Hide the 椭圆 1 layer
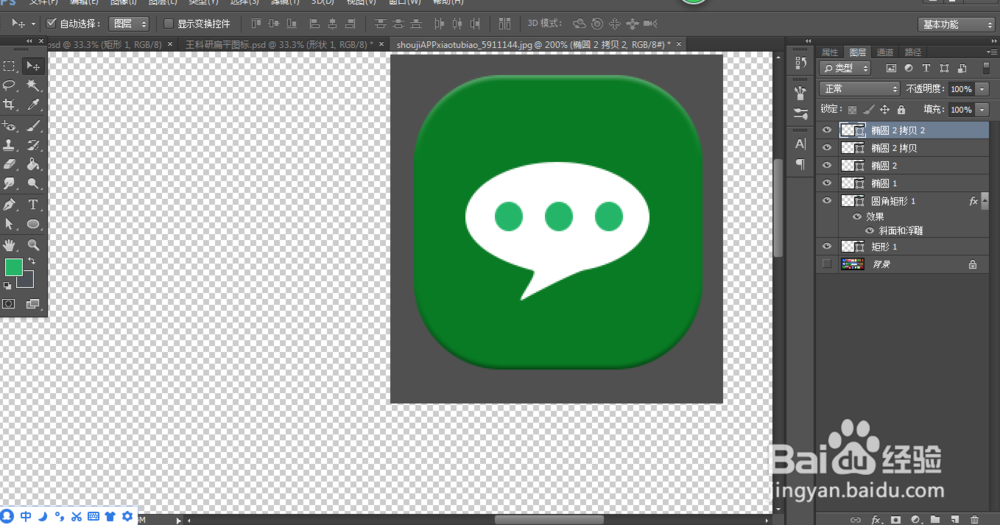Screen dimensions: 1000x525 (x=827, y=183)
